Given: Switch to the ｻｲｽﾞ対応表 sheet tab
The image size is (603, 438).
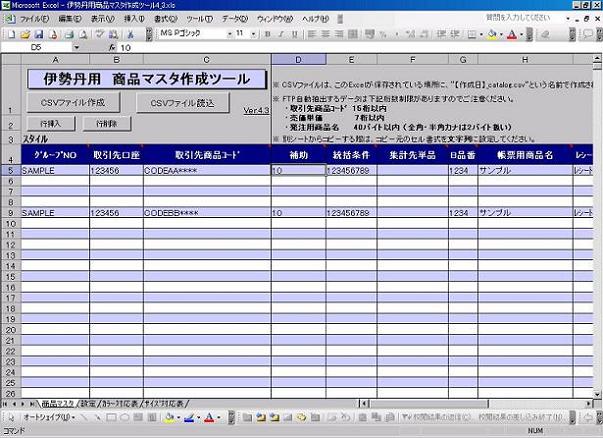Looking at the screenshot, I should [165, 404].
